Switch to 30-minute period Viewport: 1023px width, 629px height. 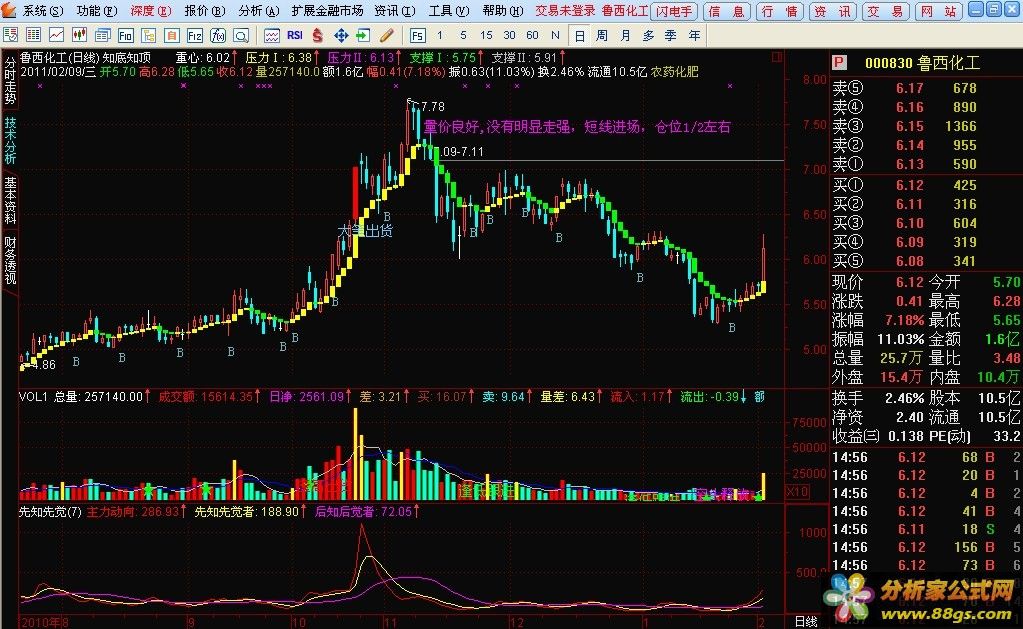pyautogui.click(x=510, y=35)
